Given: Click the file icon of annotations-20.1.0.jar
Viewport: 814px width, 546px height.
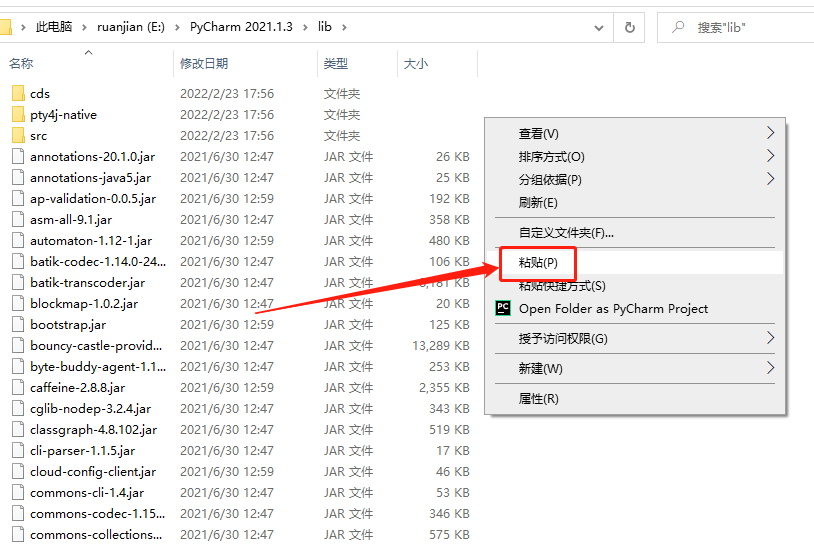Looking at the screenshot, I should tap(18, 156).
